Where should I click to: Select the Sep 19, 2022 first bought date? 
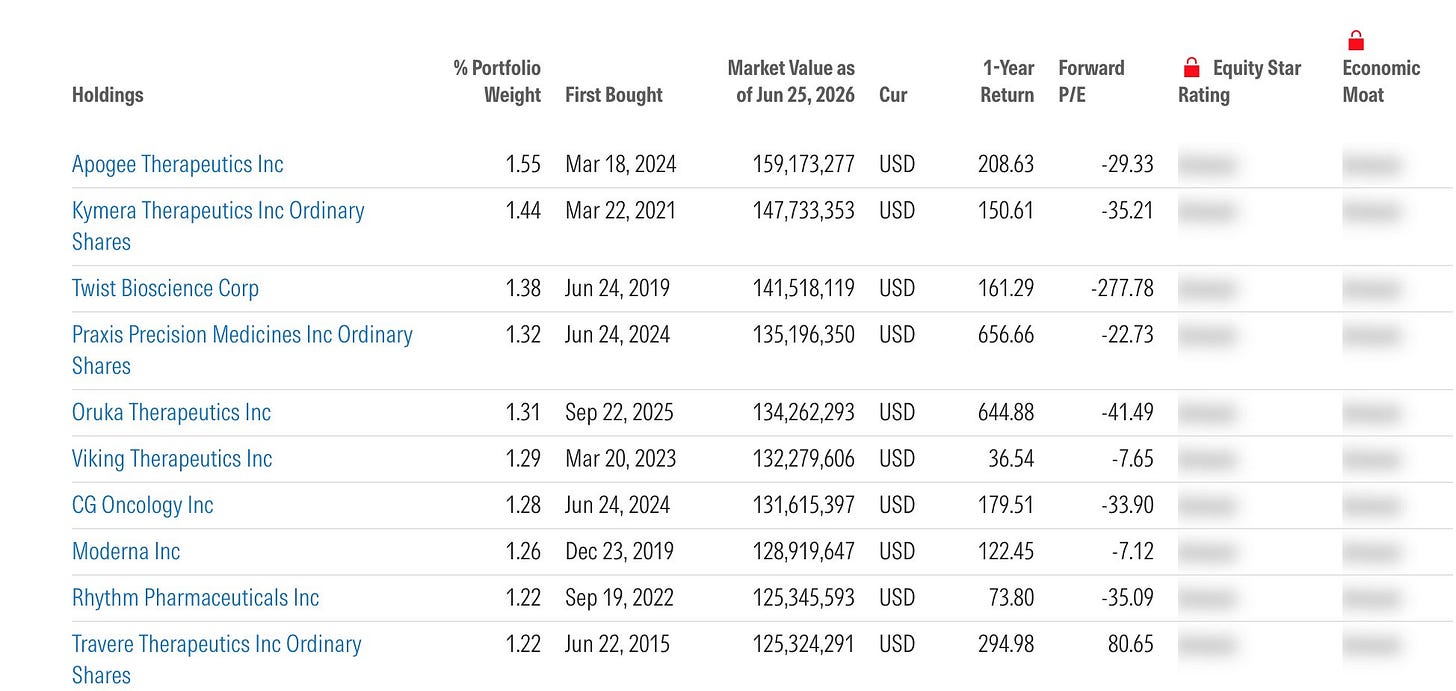619,598
